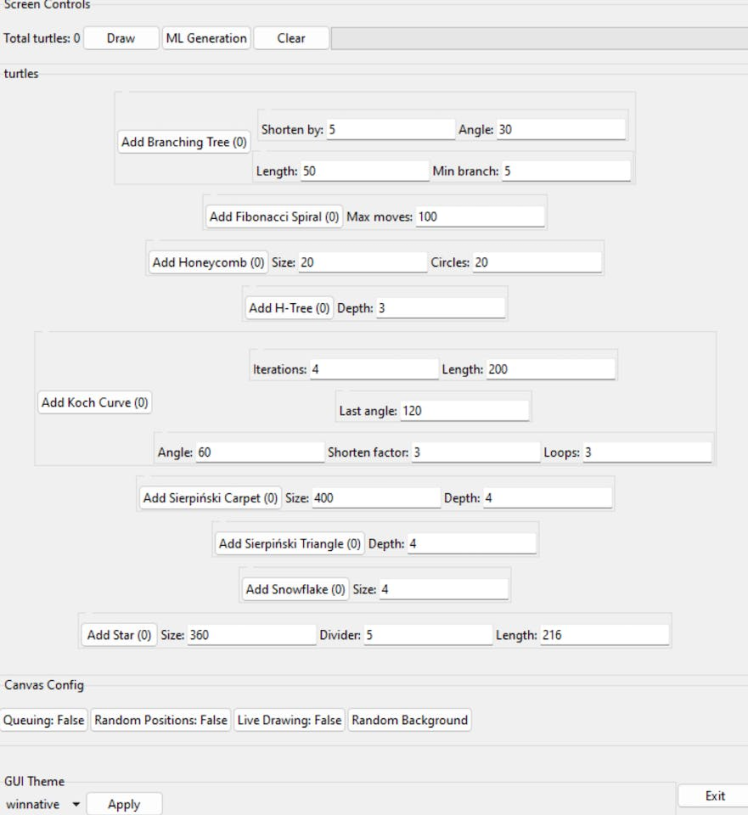Add a Fibonacci Spiral turtle
This screenshot has height=815, width=748.
pyautogui.click(x=274, y=216)
